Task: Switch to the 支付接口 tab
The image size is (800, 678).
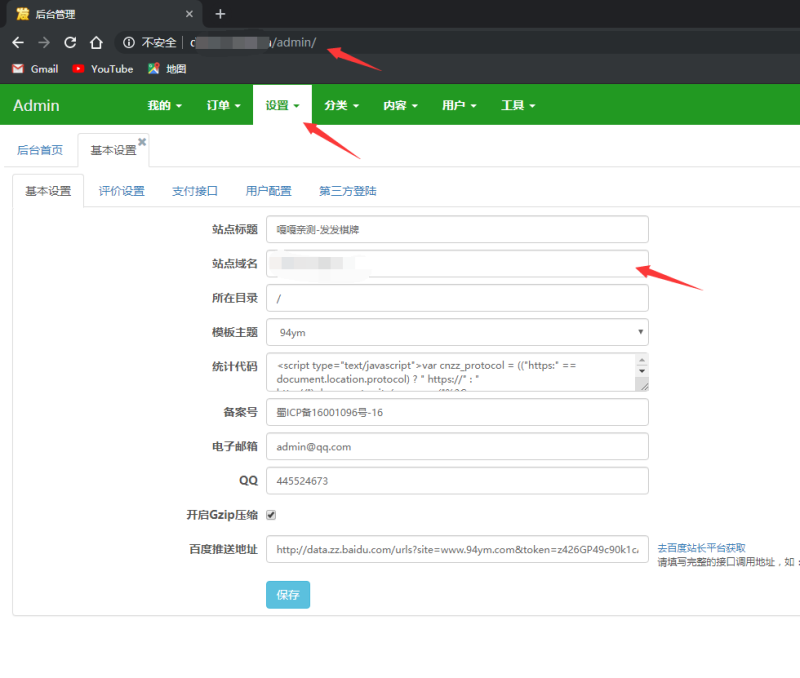Action: click(195, 191)
